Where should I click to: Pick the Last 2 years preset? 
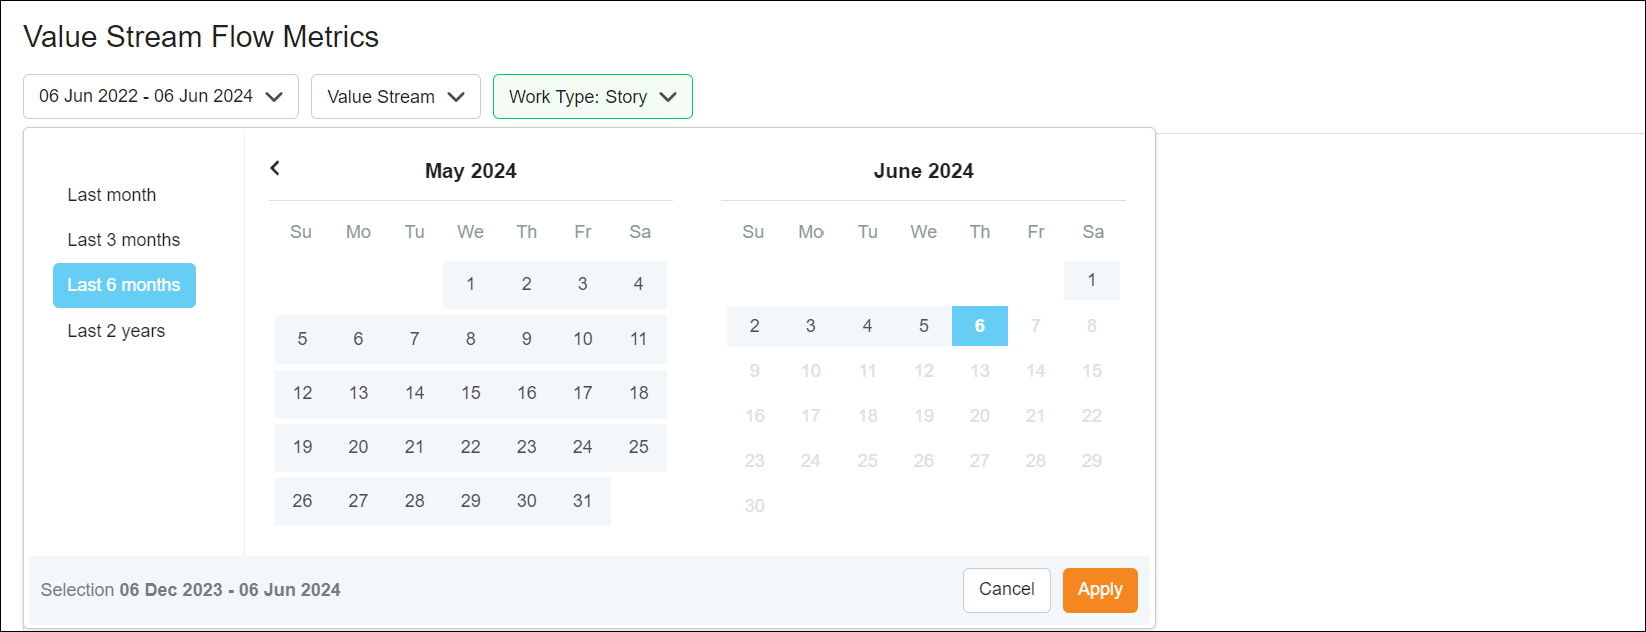[x=116, y=331]
